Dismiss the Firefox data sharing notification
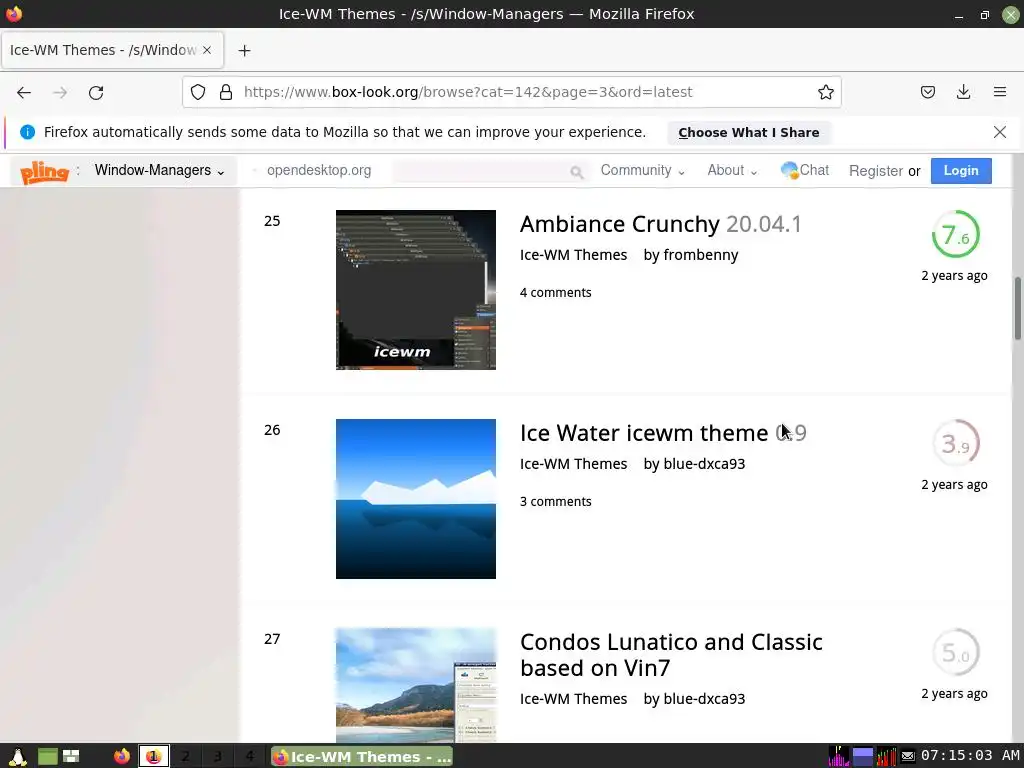Screen dimensions: 1024x768 point(999,132)
